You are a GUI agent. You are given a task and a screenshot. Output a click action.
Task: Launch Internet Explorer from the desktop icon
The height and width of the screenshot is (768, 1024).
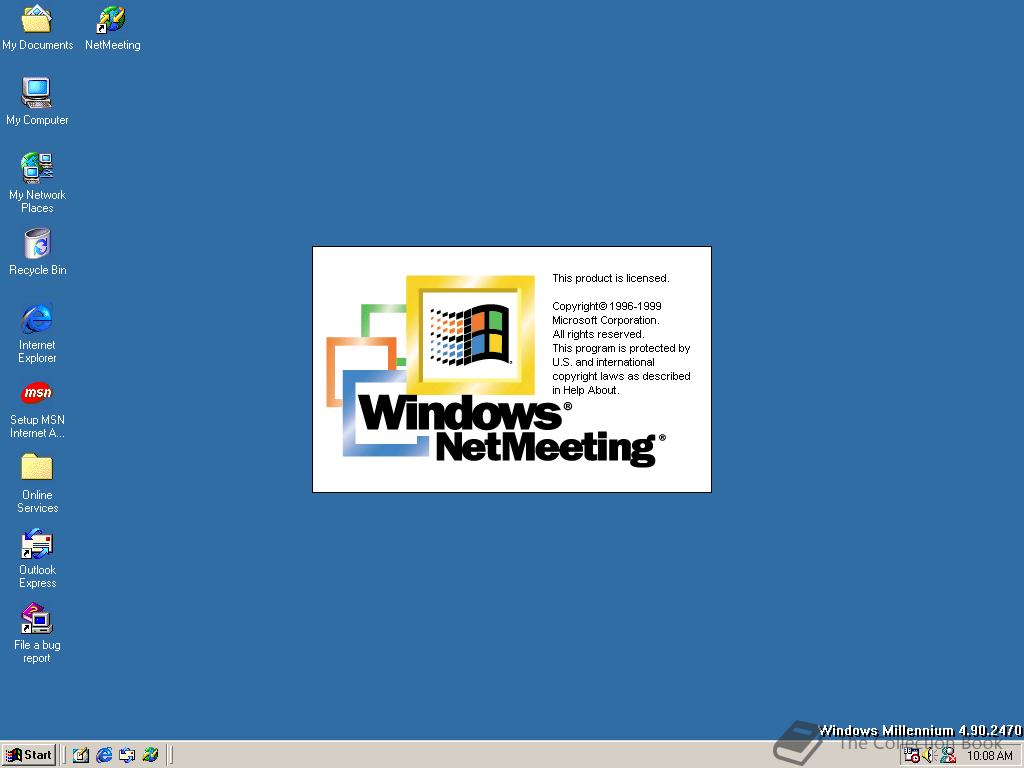pos(37,333)
